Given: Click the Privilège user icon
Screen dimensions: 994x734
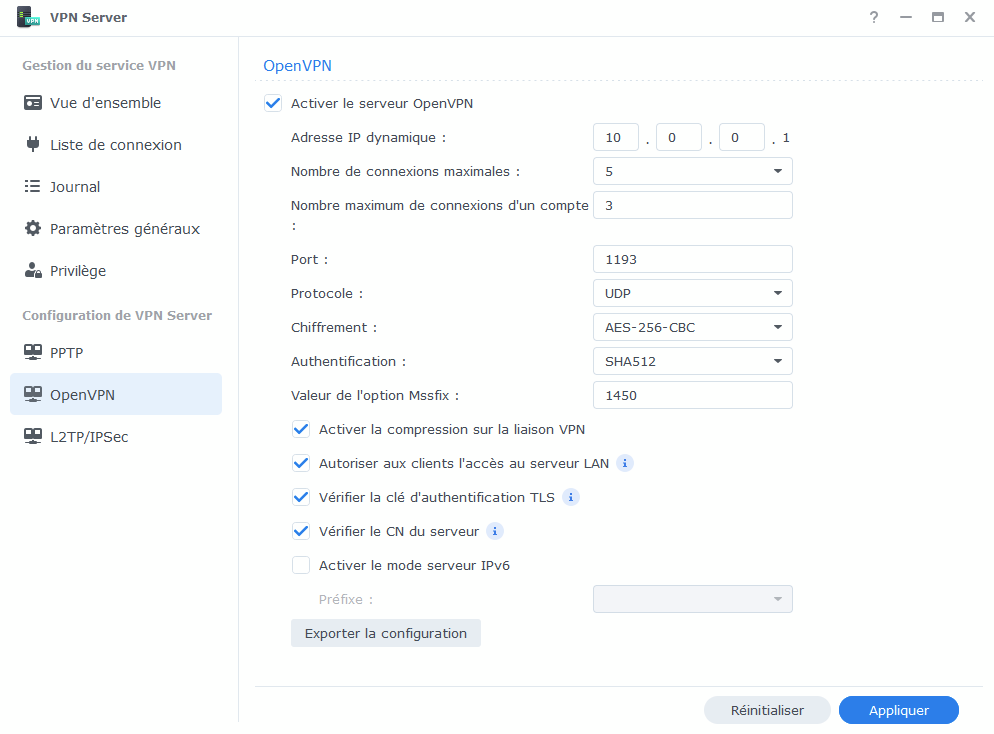Looking at the screenshot, I should (33, 271).
